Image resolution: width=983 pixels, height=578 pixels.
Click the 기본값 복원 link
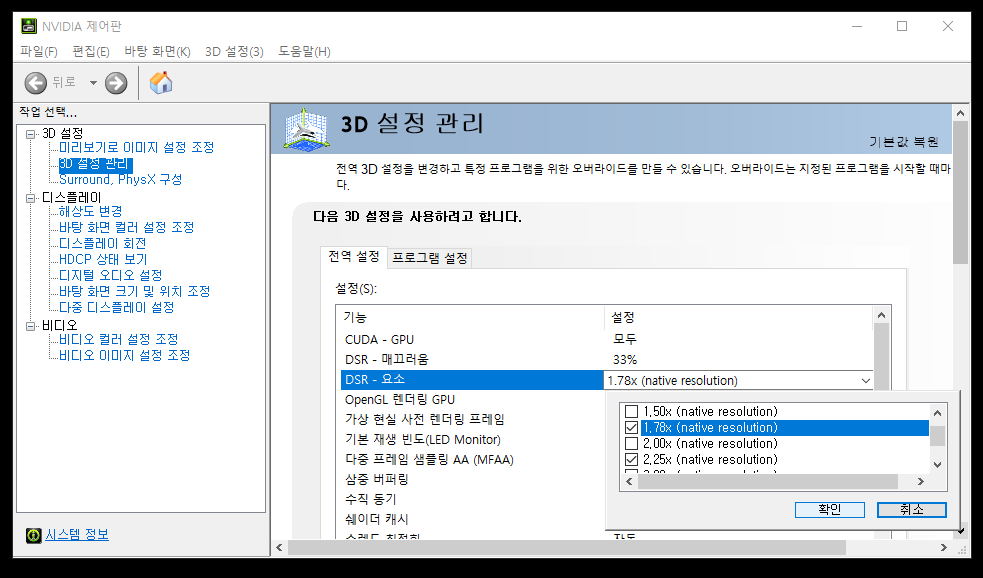coord(903,142)
